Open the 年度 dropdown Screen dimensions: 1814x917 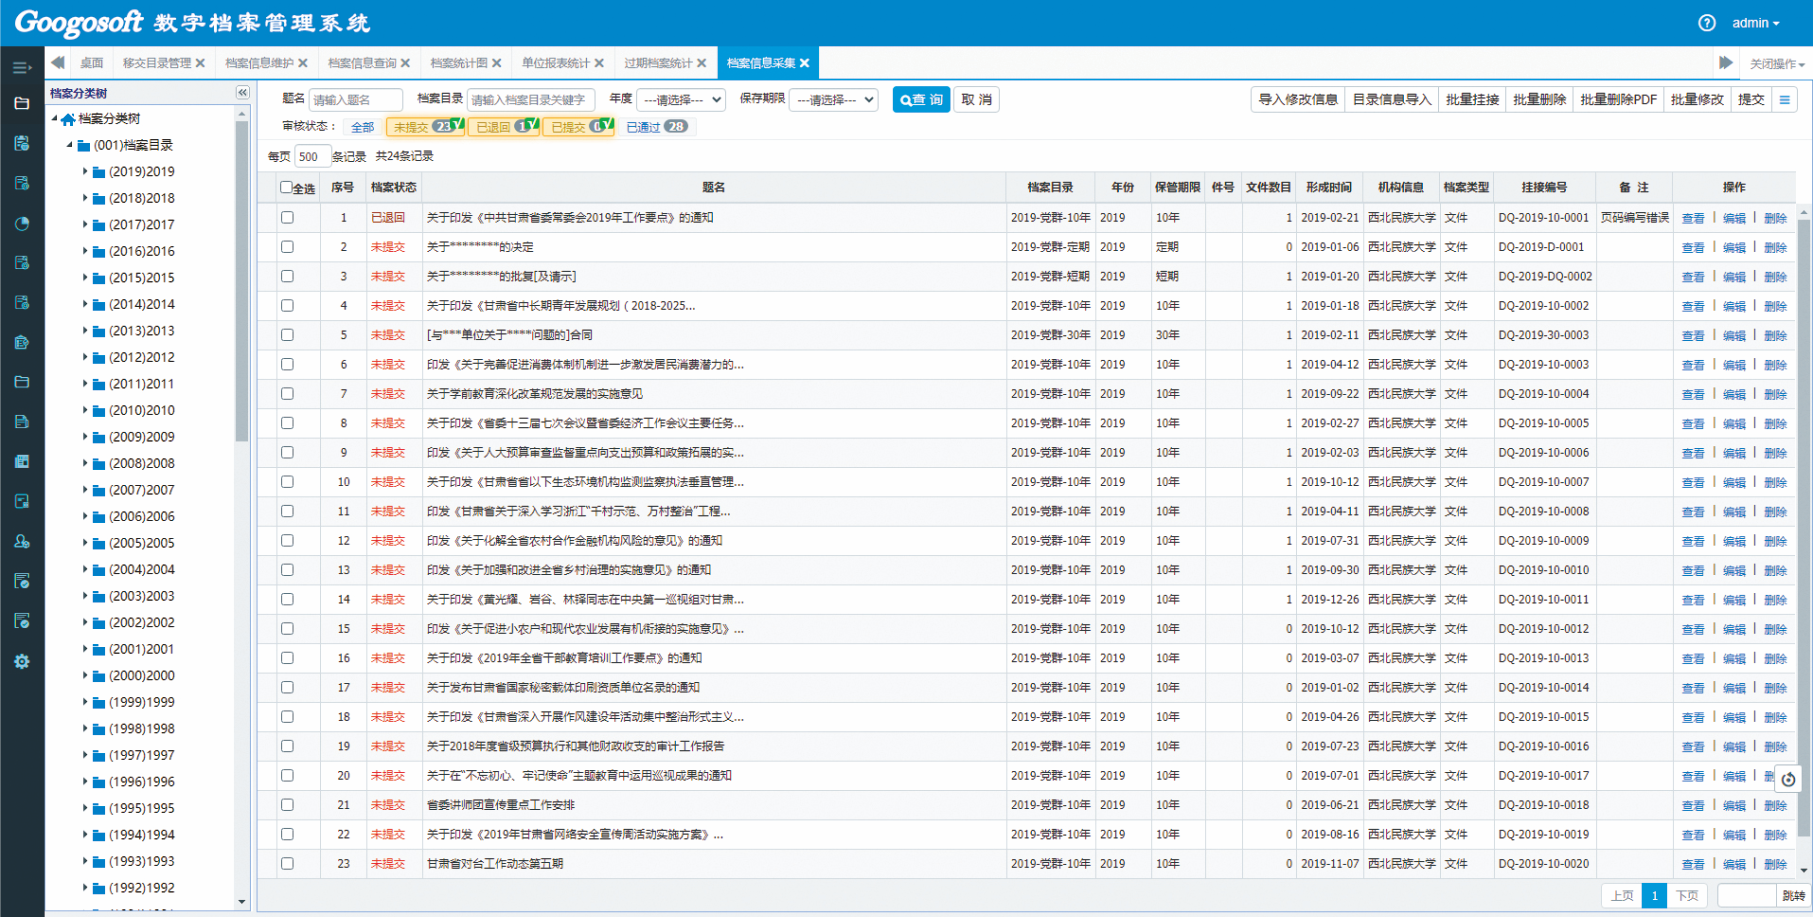click(x=682, y=100)
